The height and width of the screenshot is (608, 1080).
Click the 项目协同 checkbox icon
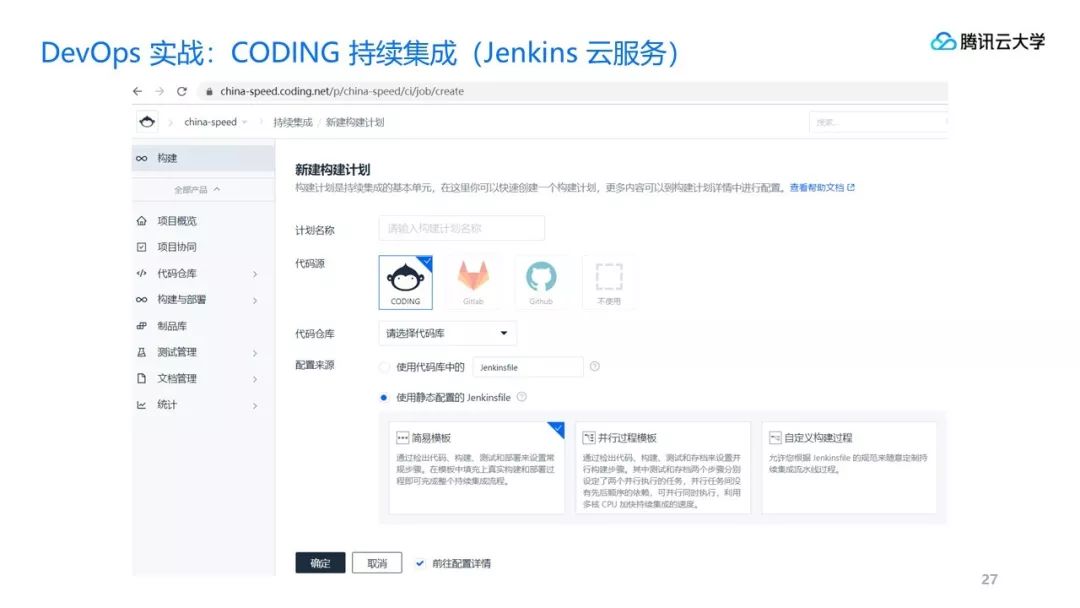click(x=141, y=247)
